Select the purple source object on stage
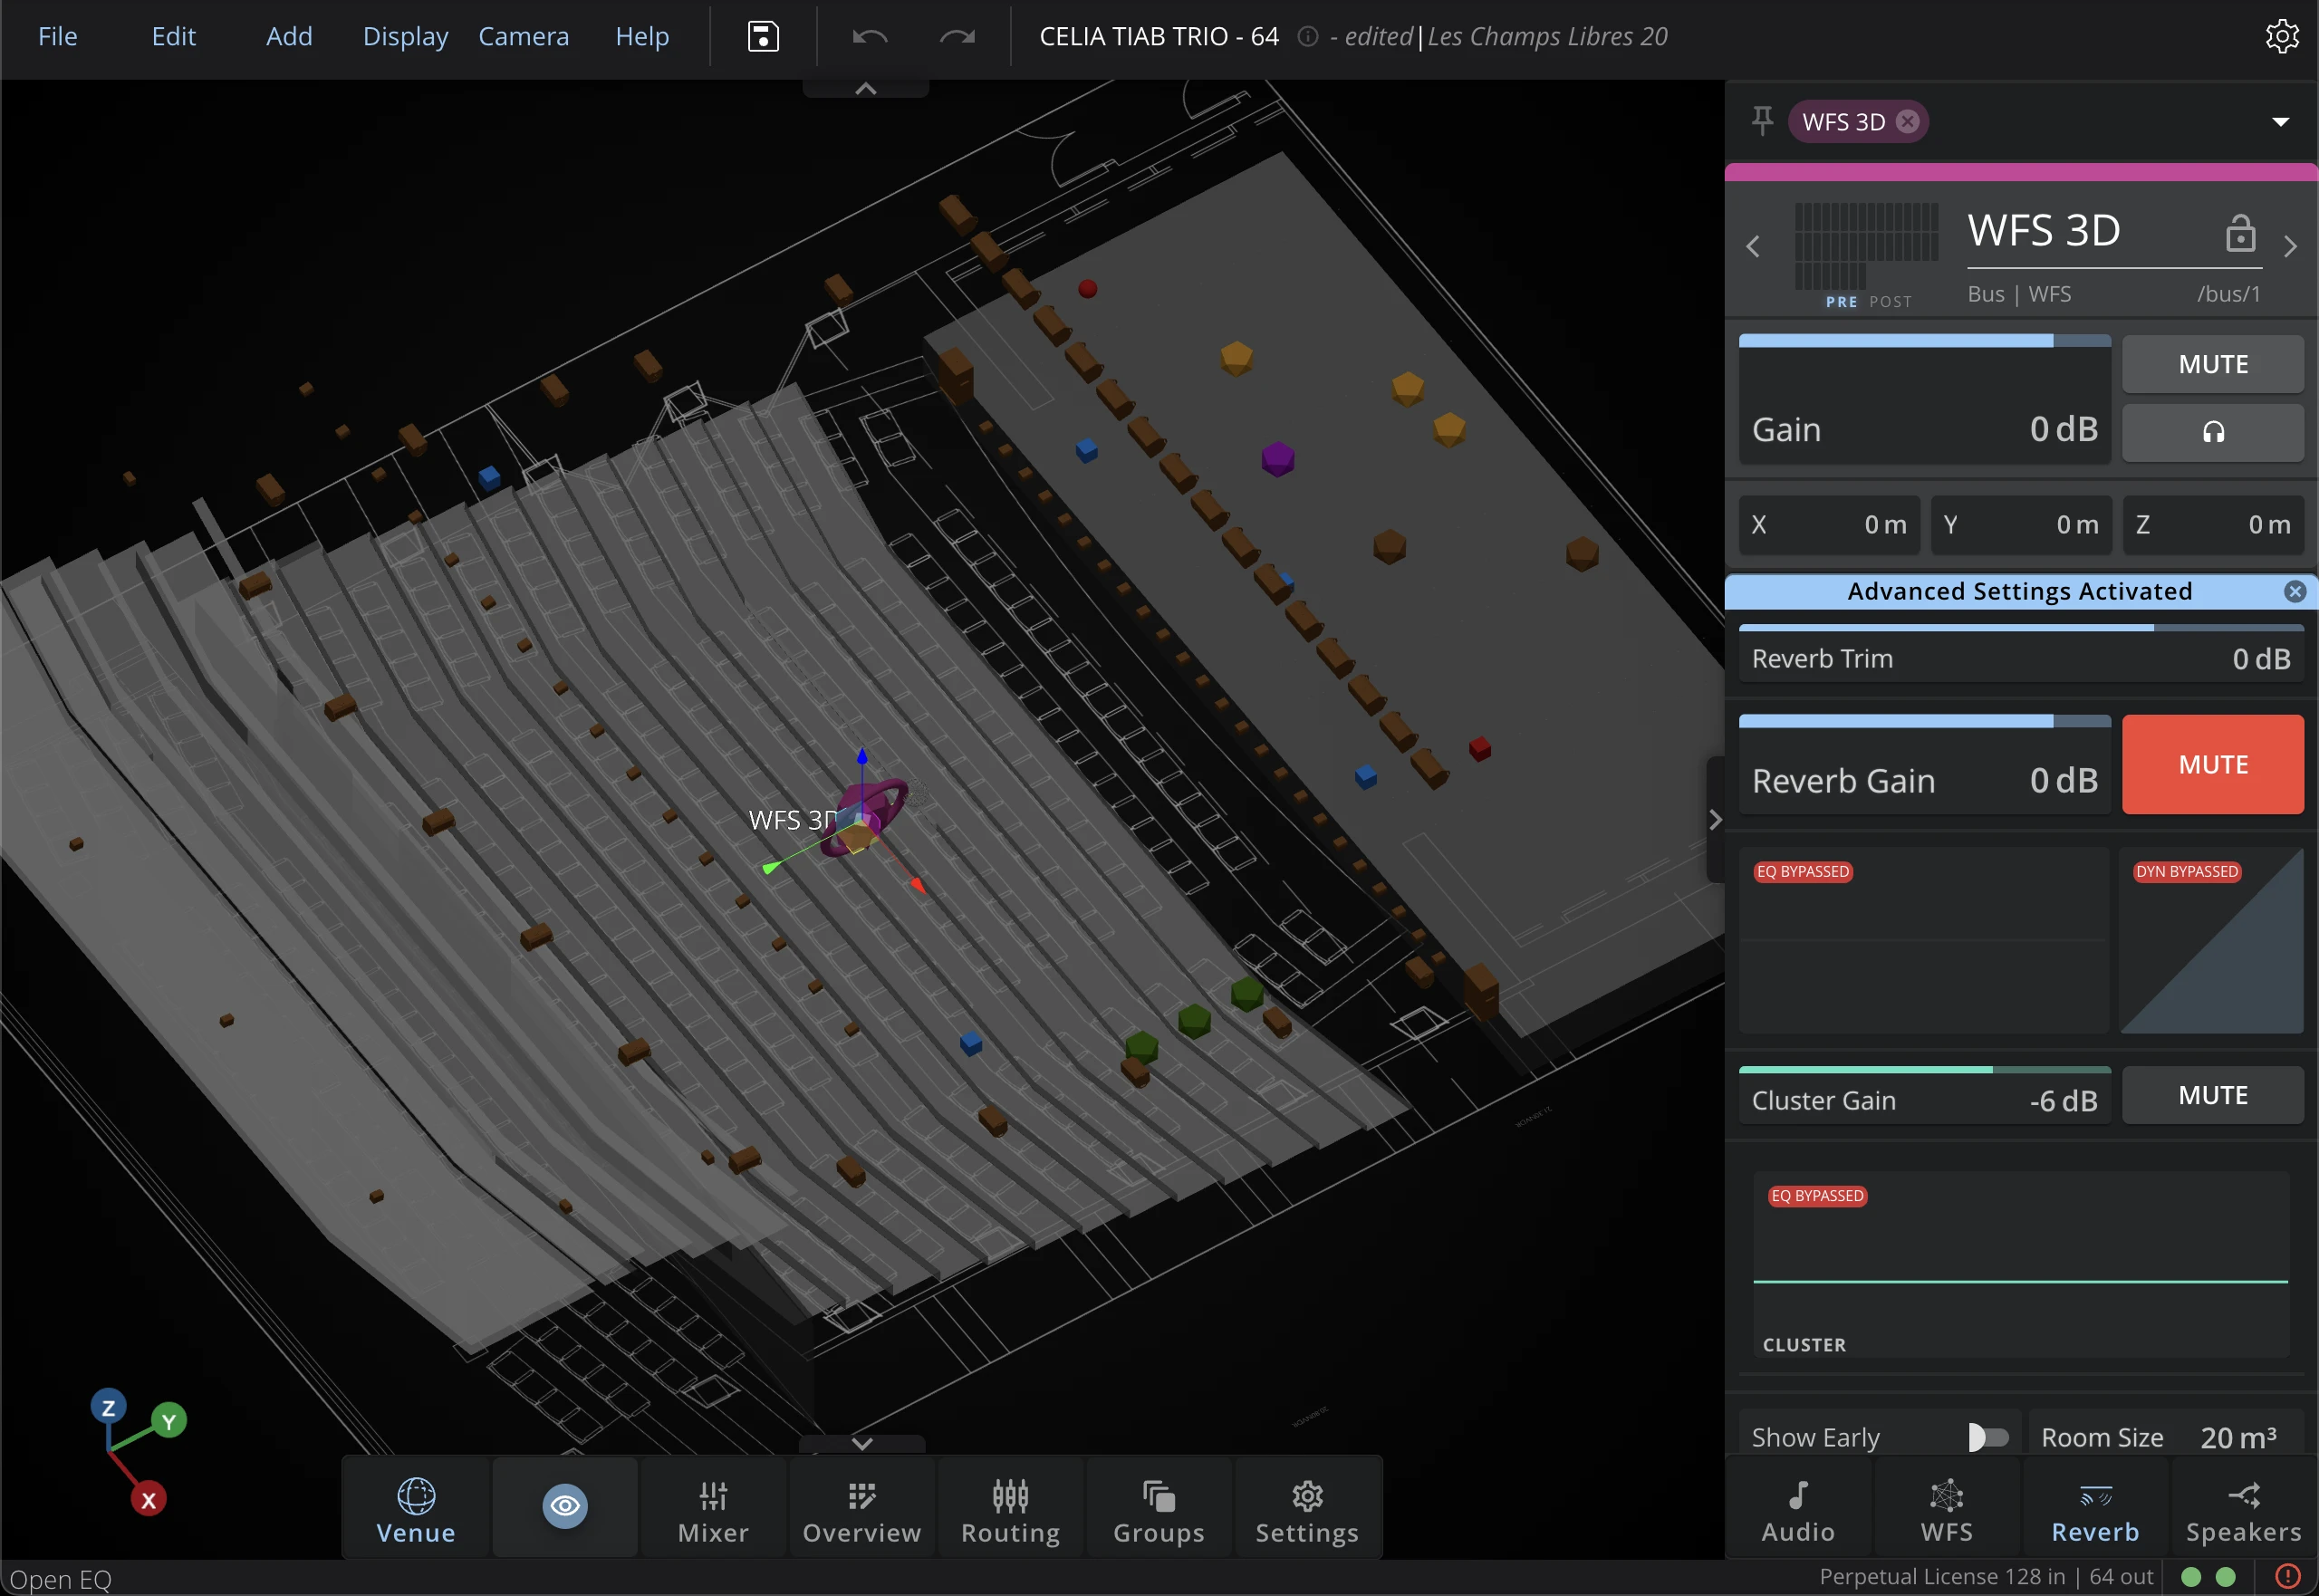This screenshot has height=1596, width=2319. (1277, 459)
